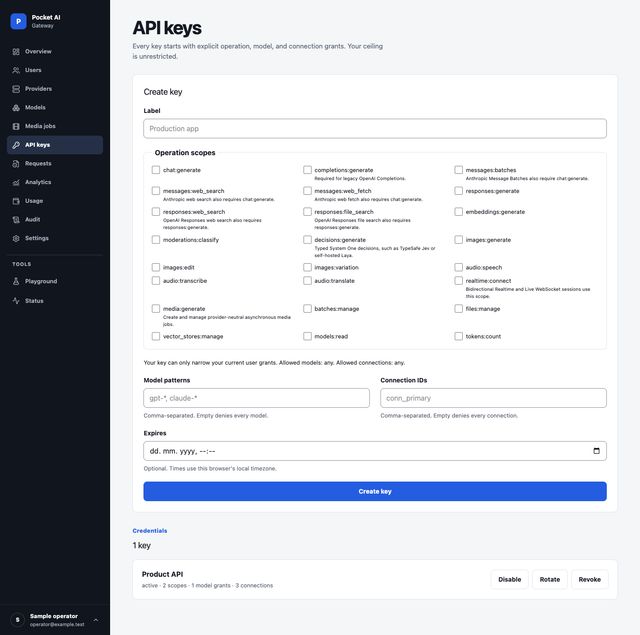This screenshot has width=640, height=635.
Task: Rotate the Product API key
Action: (x=549, y=579)
